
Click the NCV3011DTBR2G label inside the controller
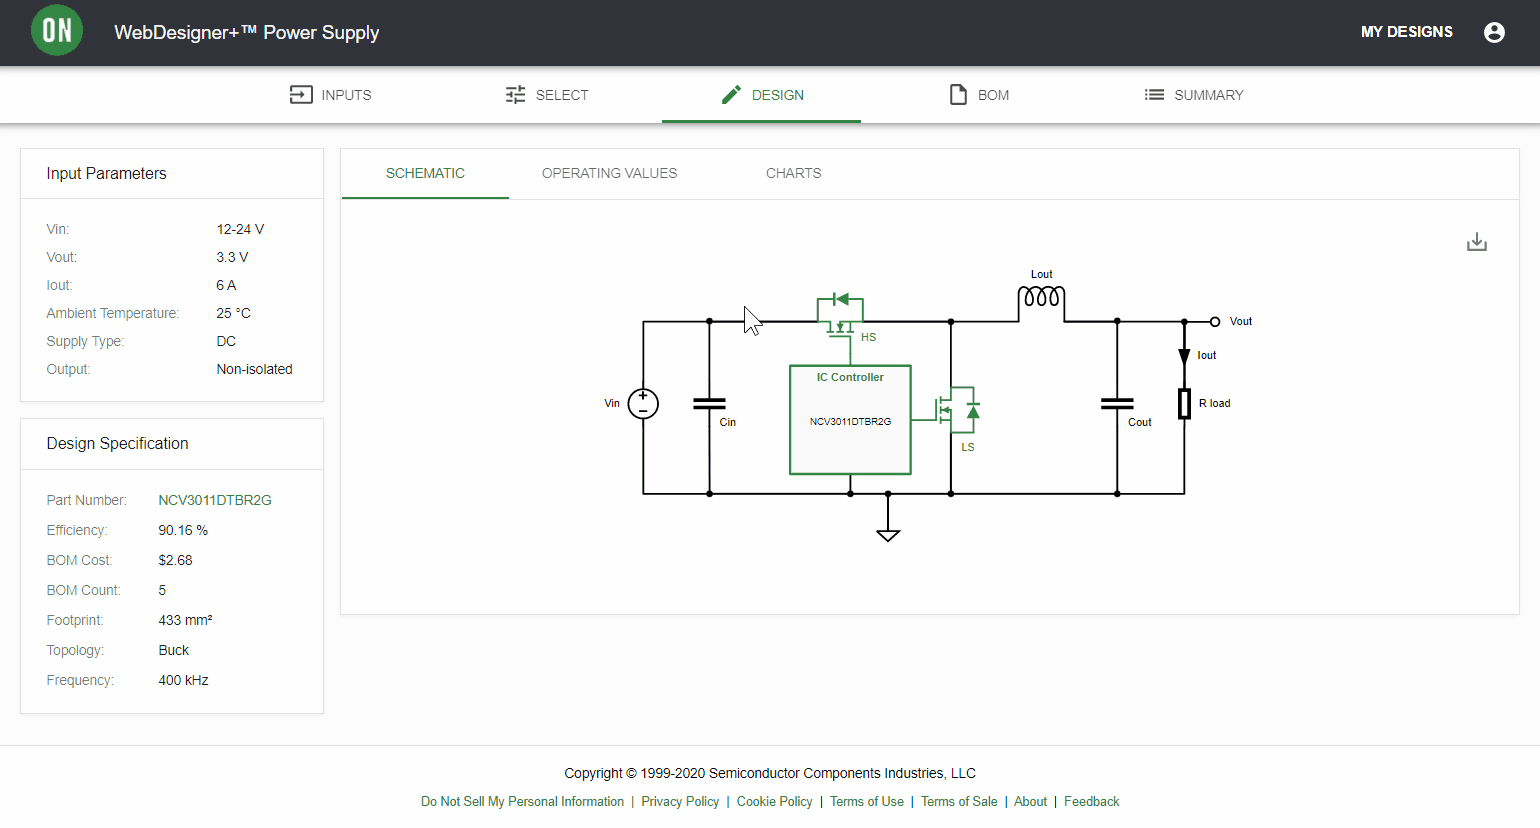[850, 422]
